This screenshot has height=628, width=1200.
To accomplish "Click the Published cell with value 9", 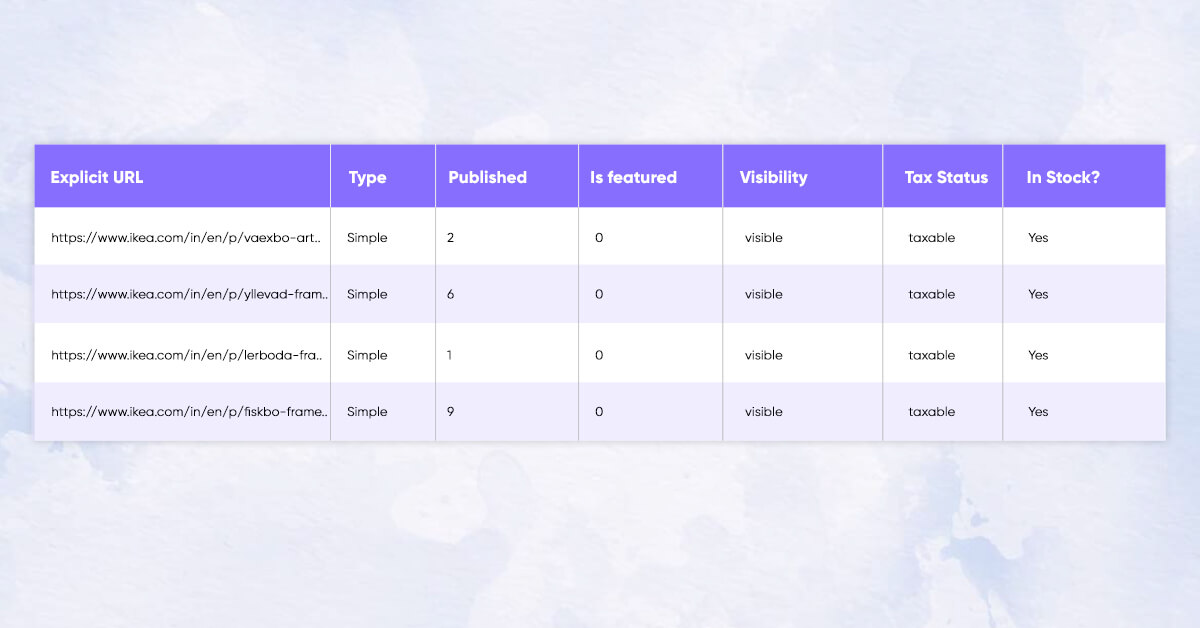I will pyautogui.click(x=451, y=411).
